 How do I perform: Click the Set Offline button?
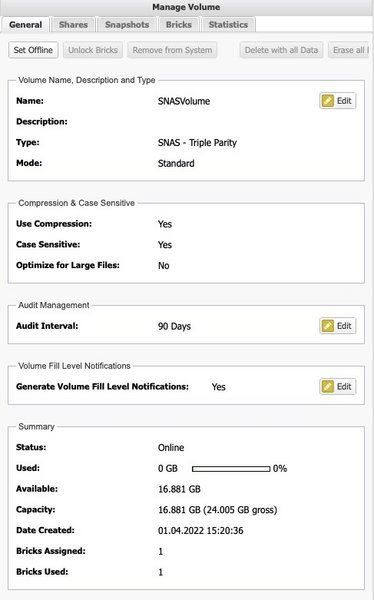[33, 50]
